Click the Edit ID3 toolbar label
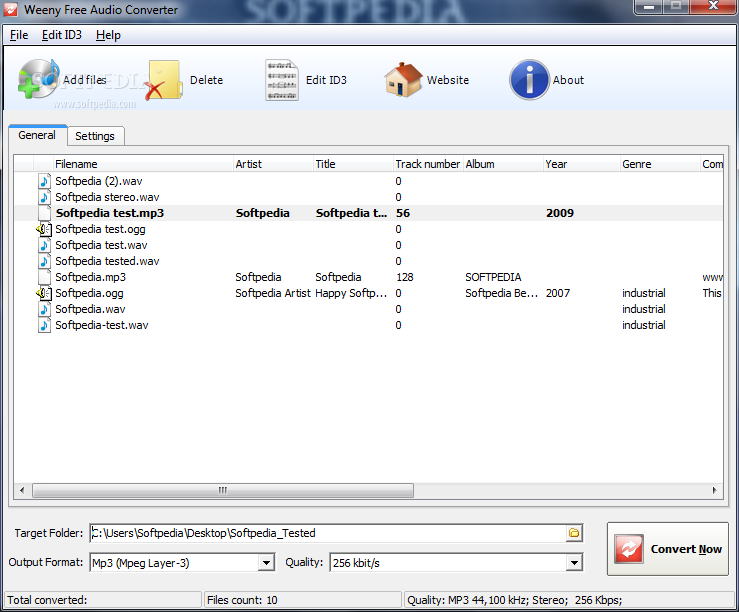Image resolution: width=739 pixels, height=612 pixels. (326, 80)
